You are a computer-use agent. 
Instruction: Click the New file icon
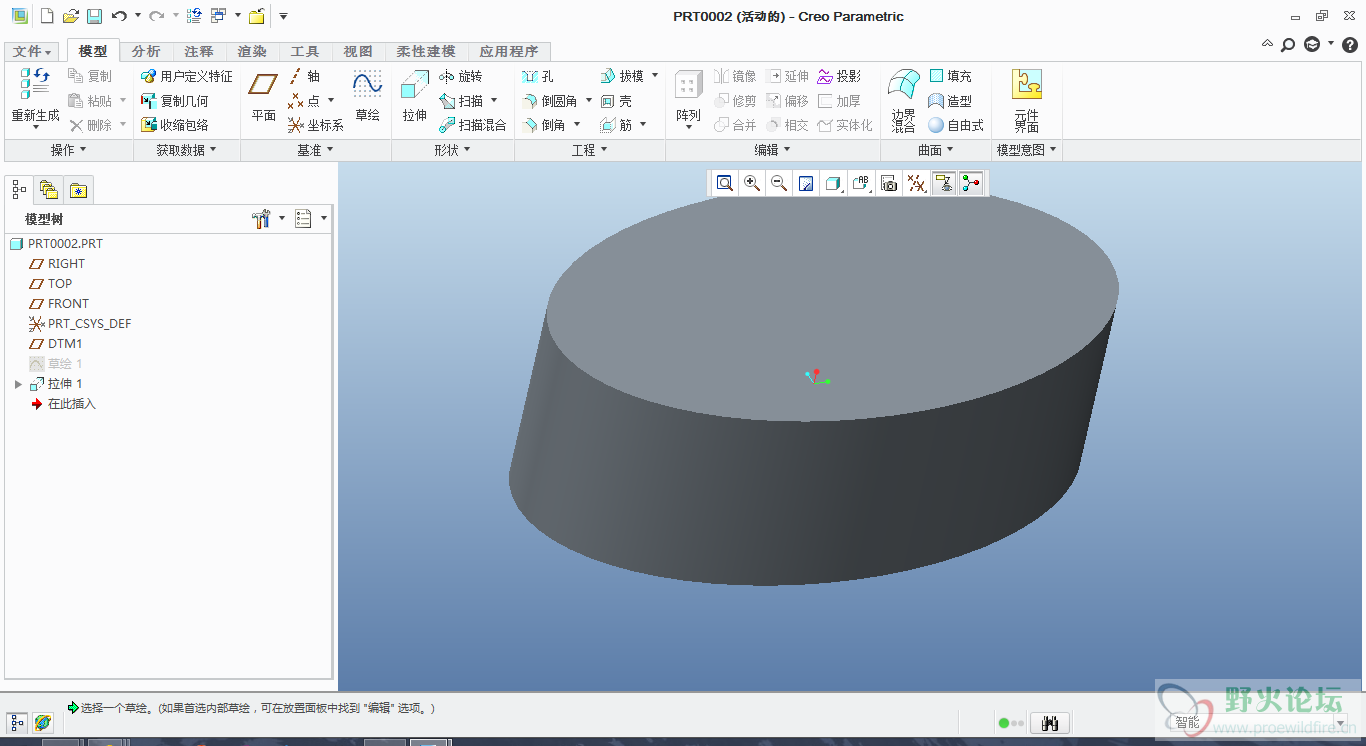(x=46, y=16)
